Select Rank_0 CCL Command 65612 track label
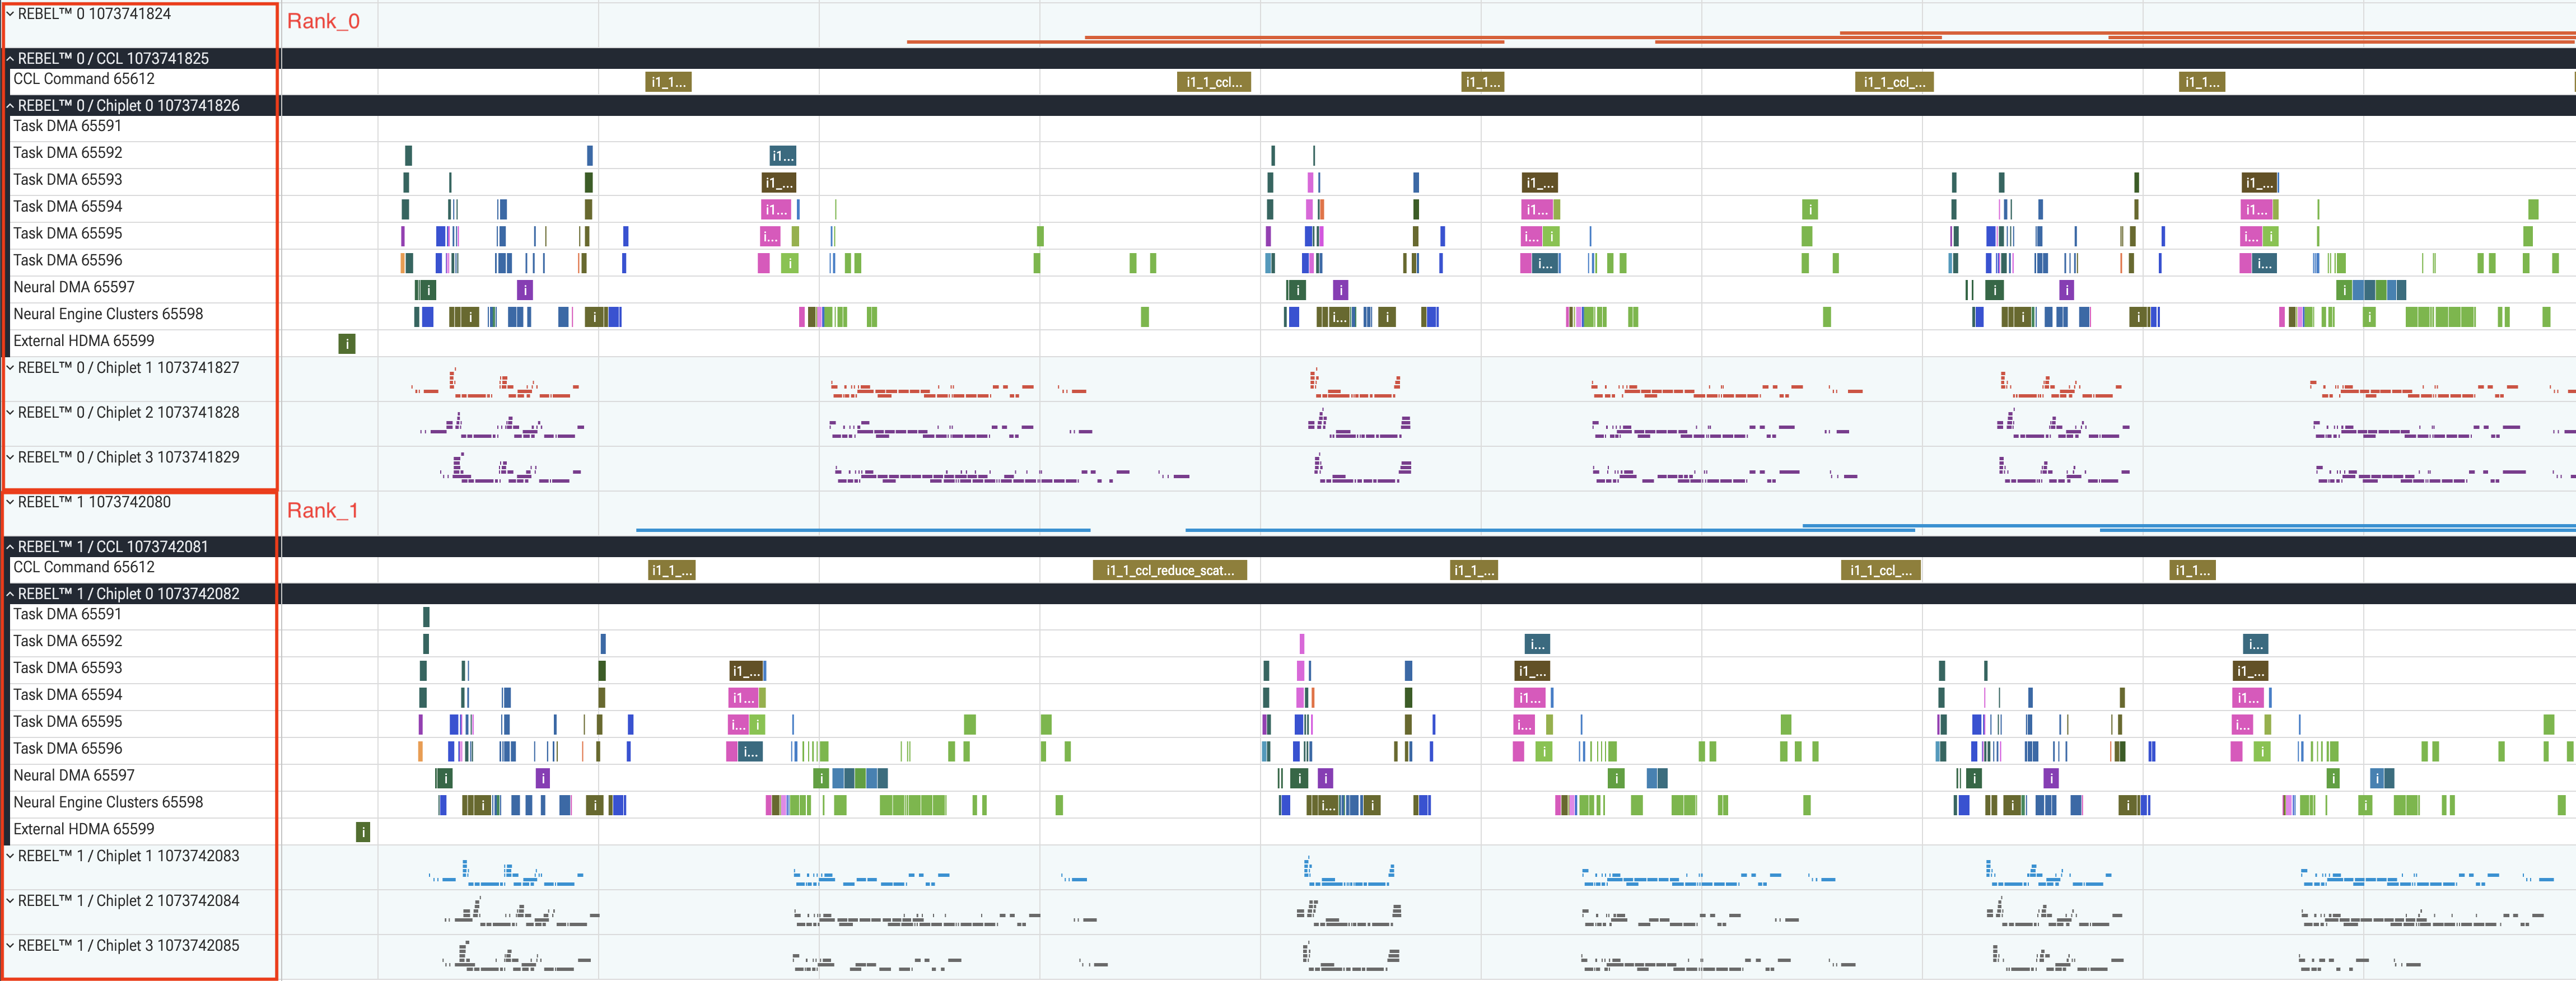This screenshot has height=981, width=2576. pyautogui.click(x=84, y=79)
